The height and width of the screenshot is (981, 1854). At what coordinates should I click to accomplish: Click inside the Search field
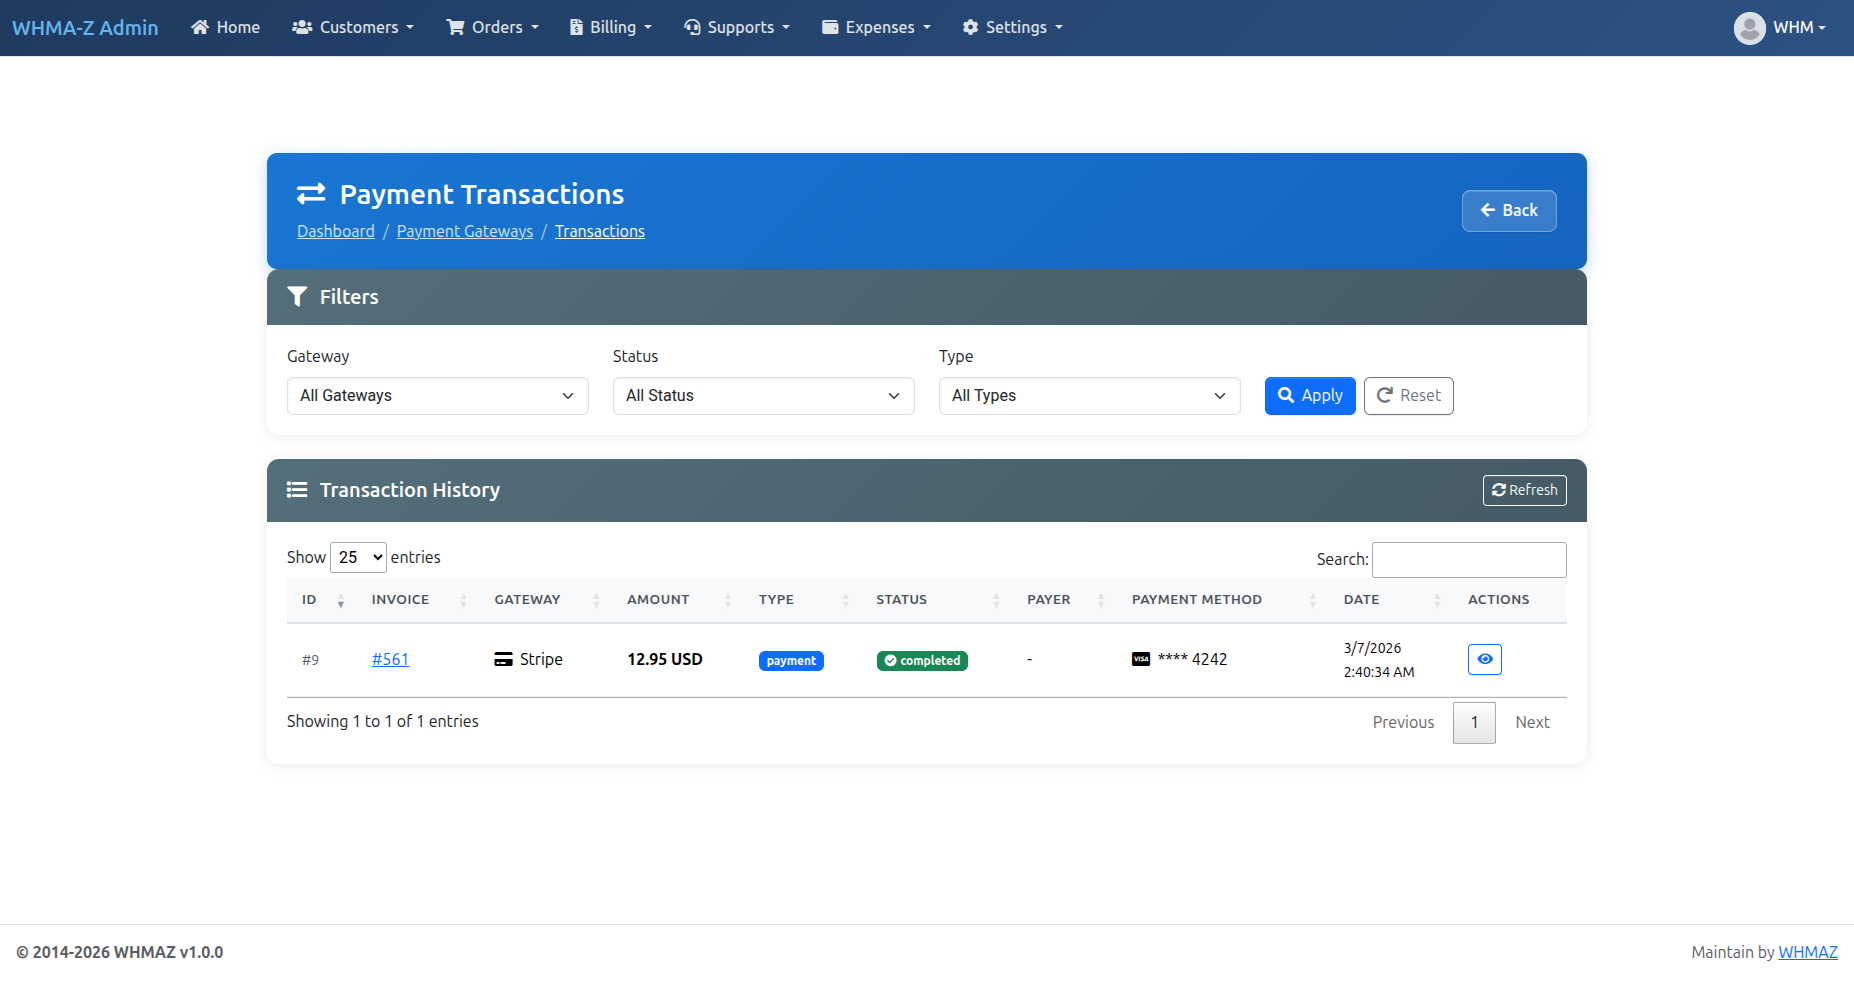[x=1468, y=559]
